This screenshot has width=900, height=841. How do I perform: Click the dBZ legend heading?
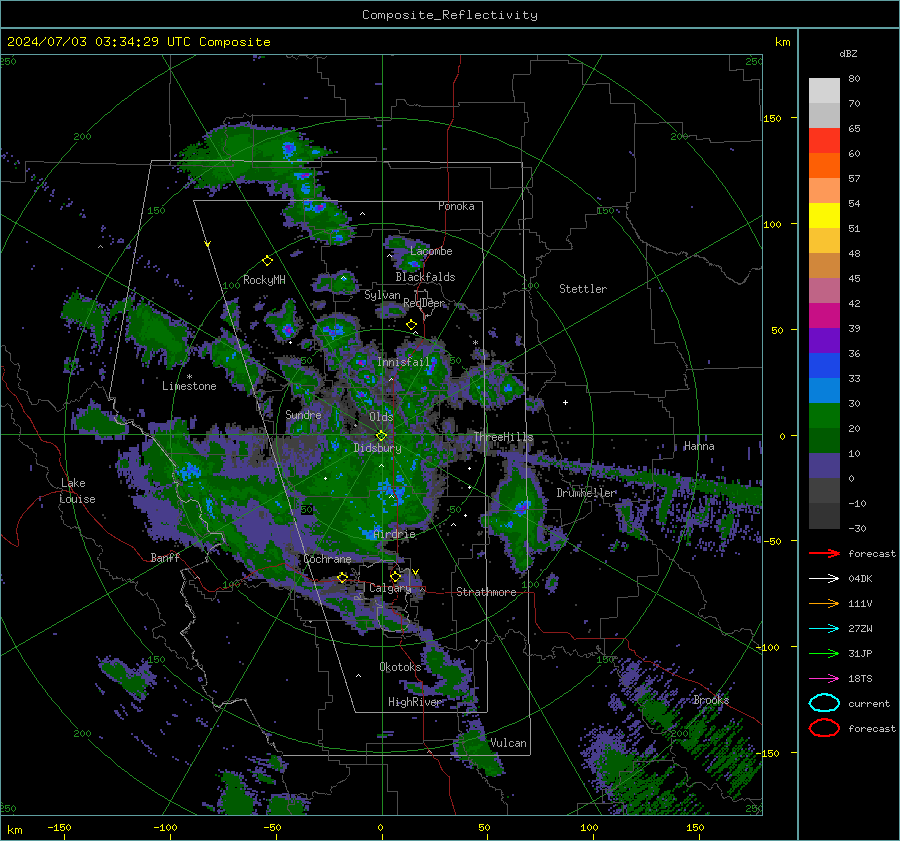pyautogui.click(x=848, y=54)
